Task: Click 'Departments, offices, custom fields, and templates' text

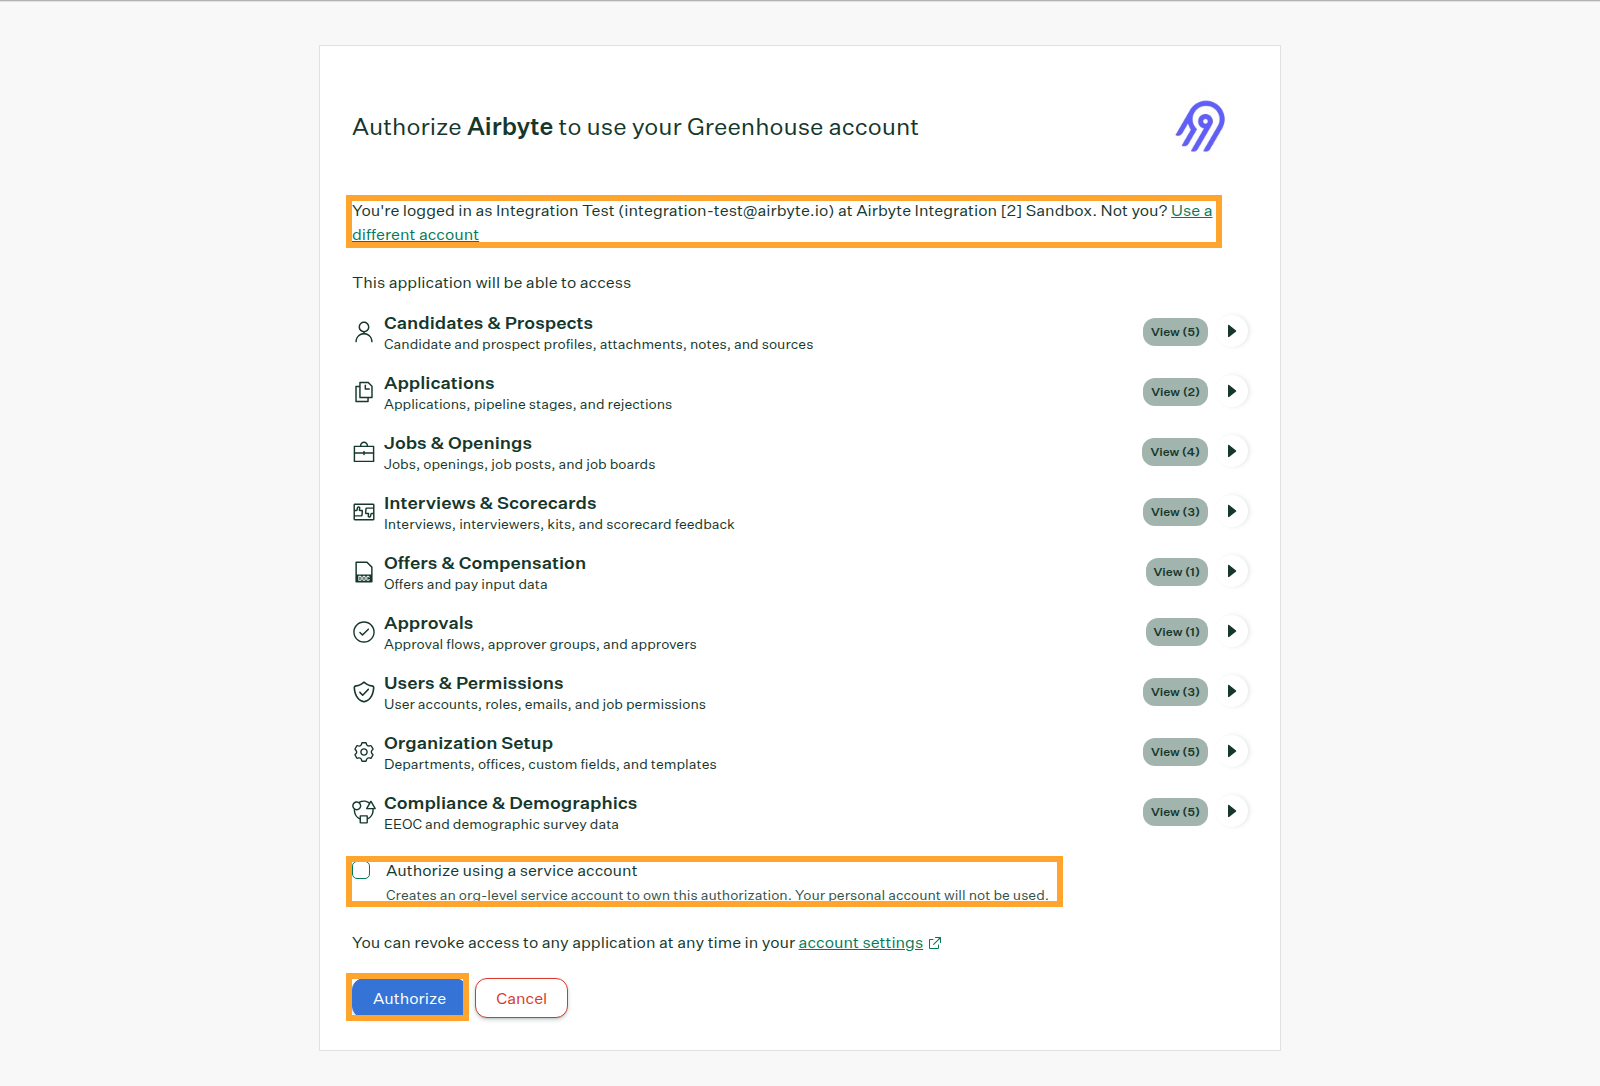Action: click(x=550, y=764)
